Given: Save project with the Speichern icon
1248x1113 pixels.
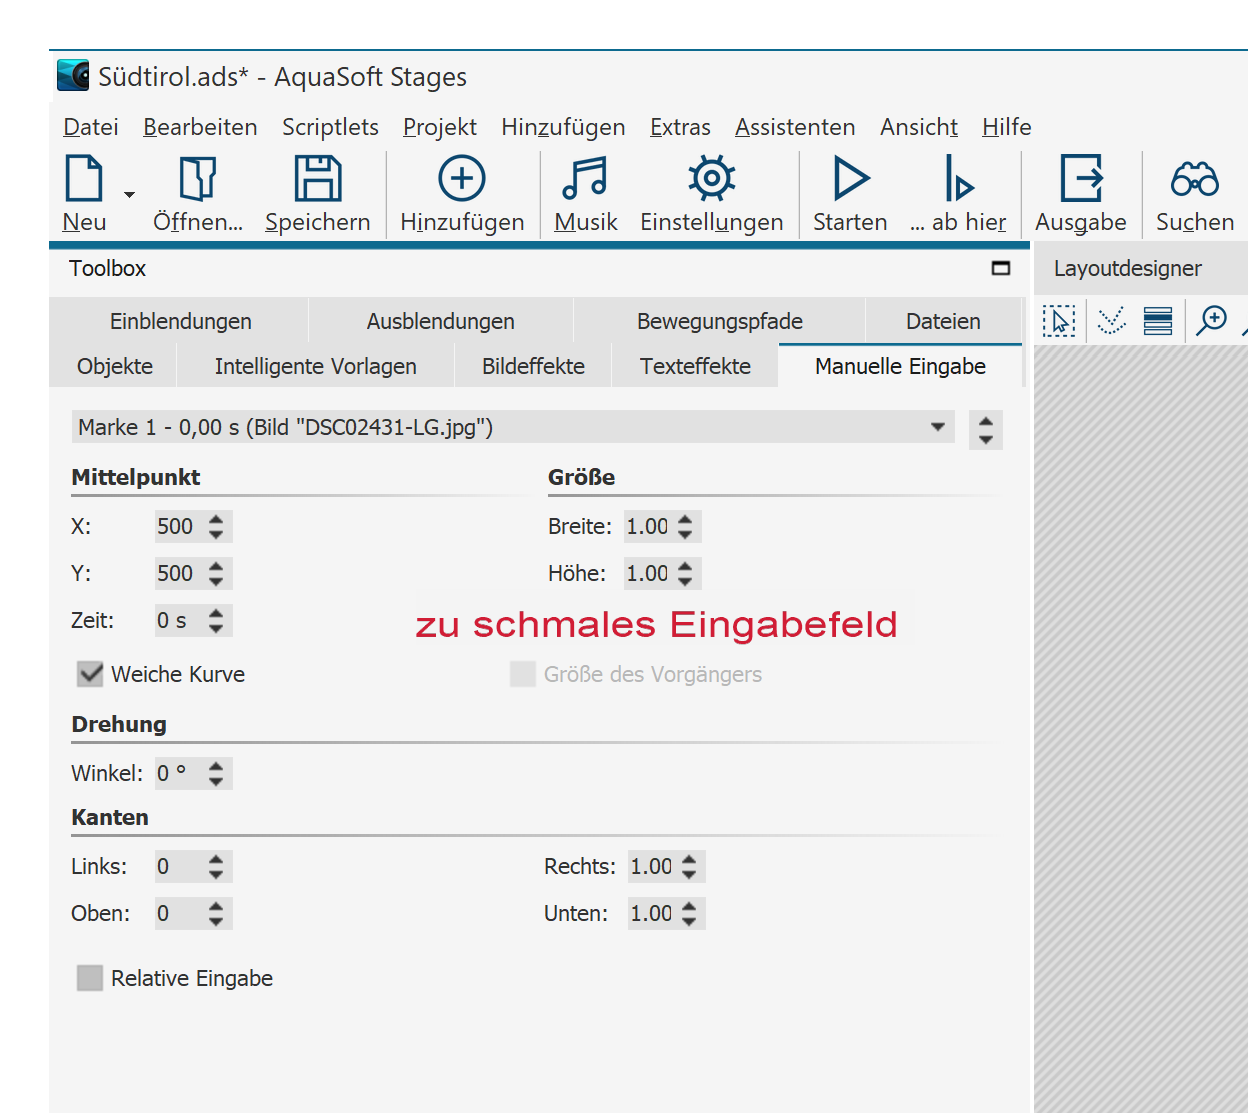Looking at the screenshot, I should click(x=318, y=179).
